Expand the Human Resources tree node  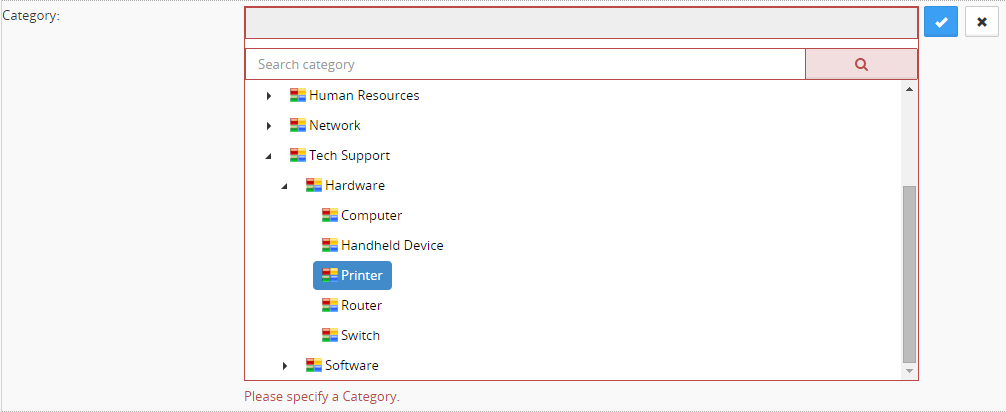click(x=269, y=96)
